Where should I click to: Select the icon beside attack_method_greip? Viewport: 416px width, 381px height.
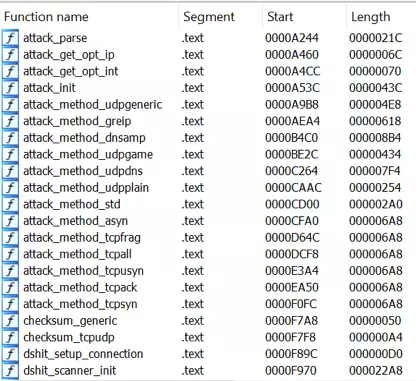tap(10, 121)
